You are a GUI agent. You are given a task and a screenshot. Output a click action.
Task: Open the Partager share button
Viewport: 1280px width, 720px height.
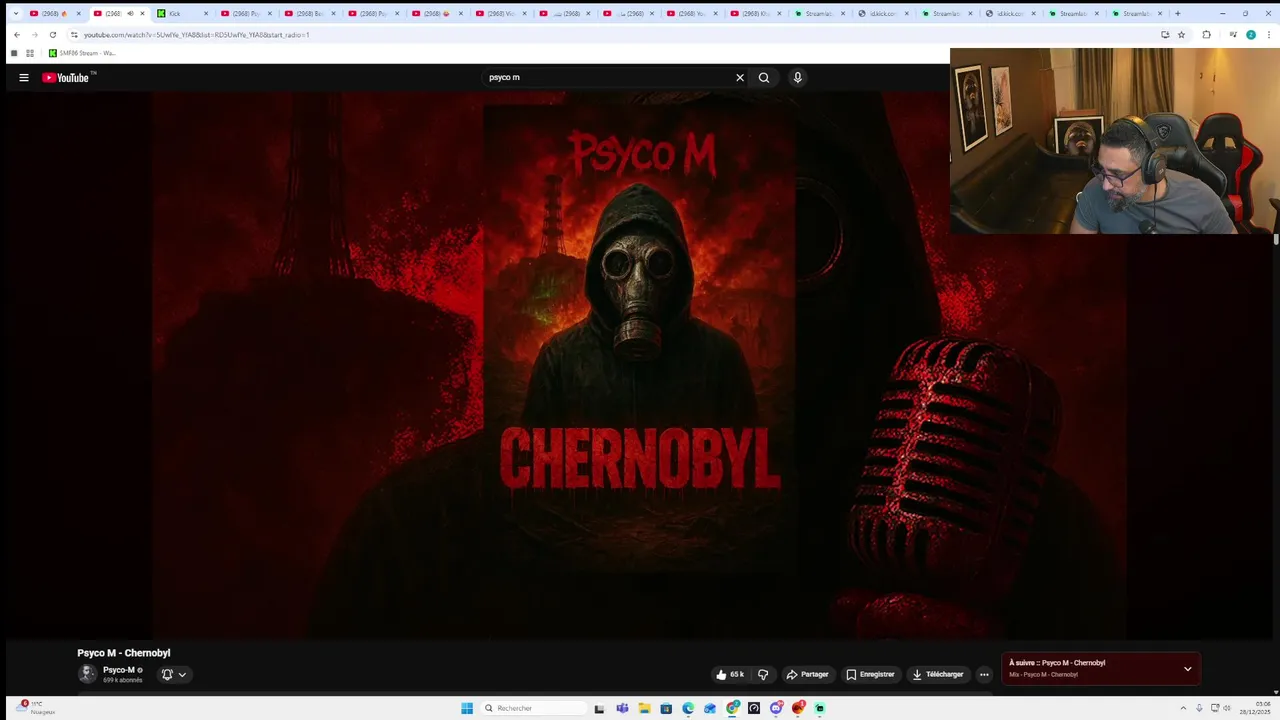(x=807, y=674)
